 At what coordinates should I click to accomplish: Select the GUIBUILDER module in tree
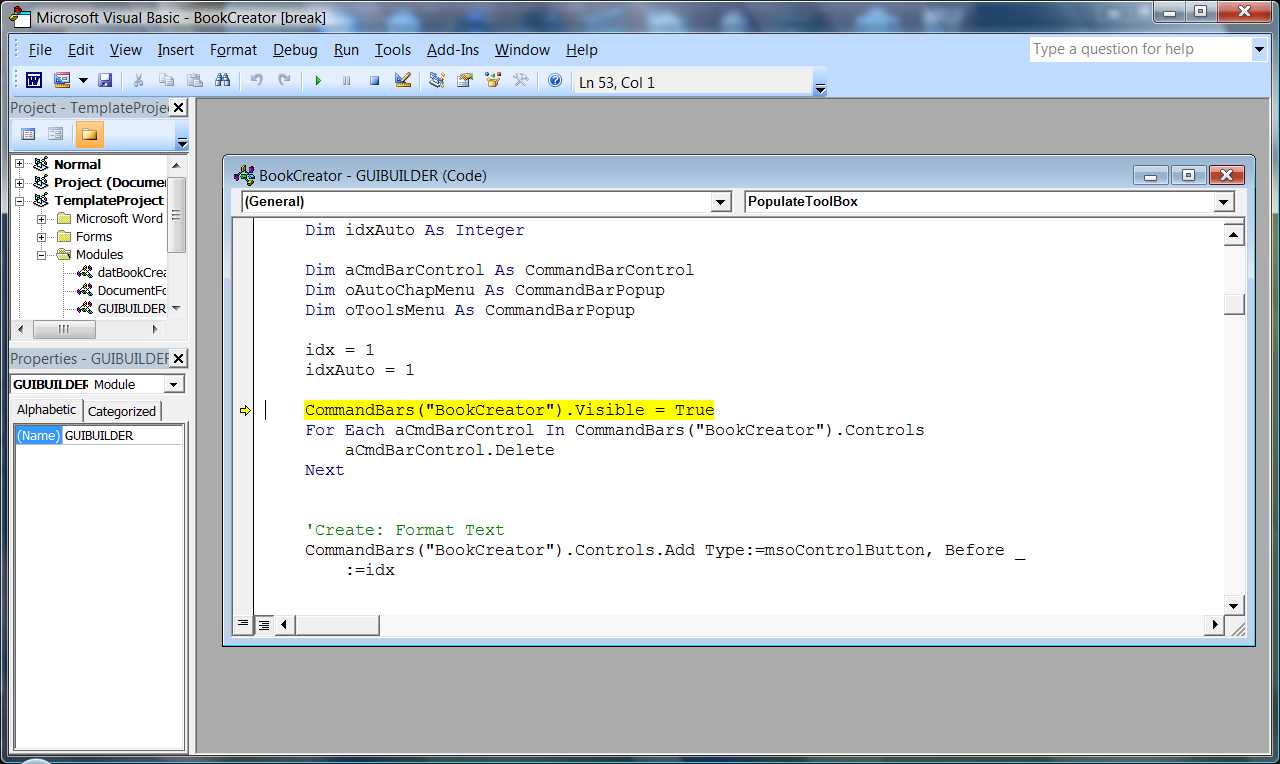(x=132, y=308)
